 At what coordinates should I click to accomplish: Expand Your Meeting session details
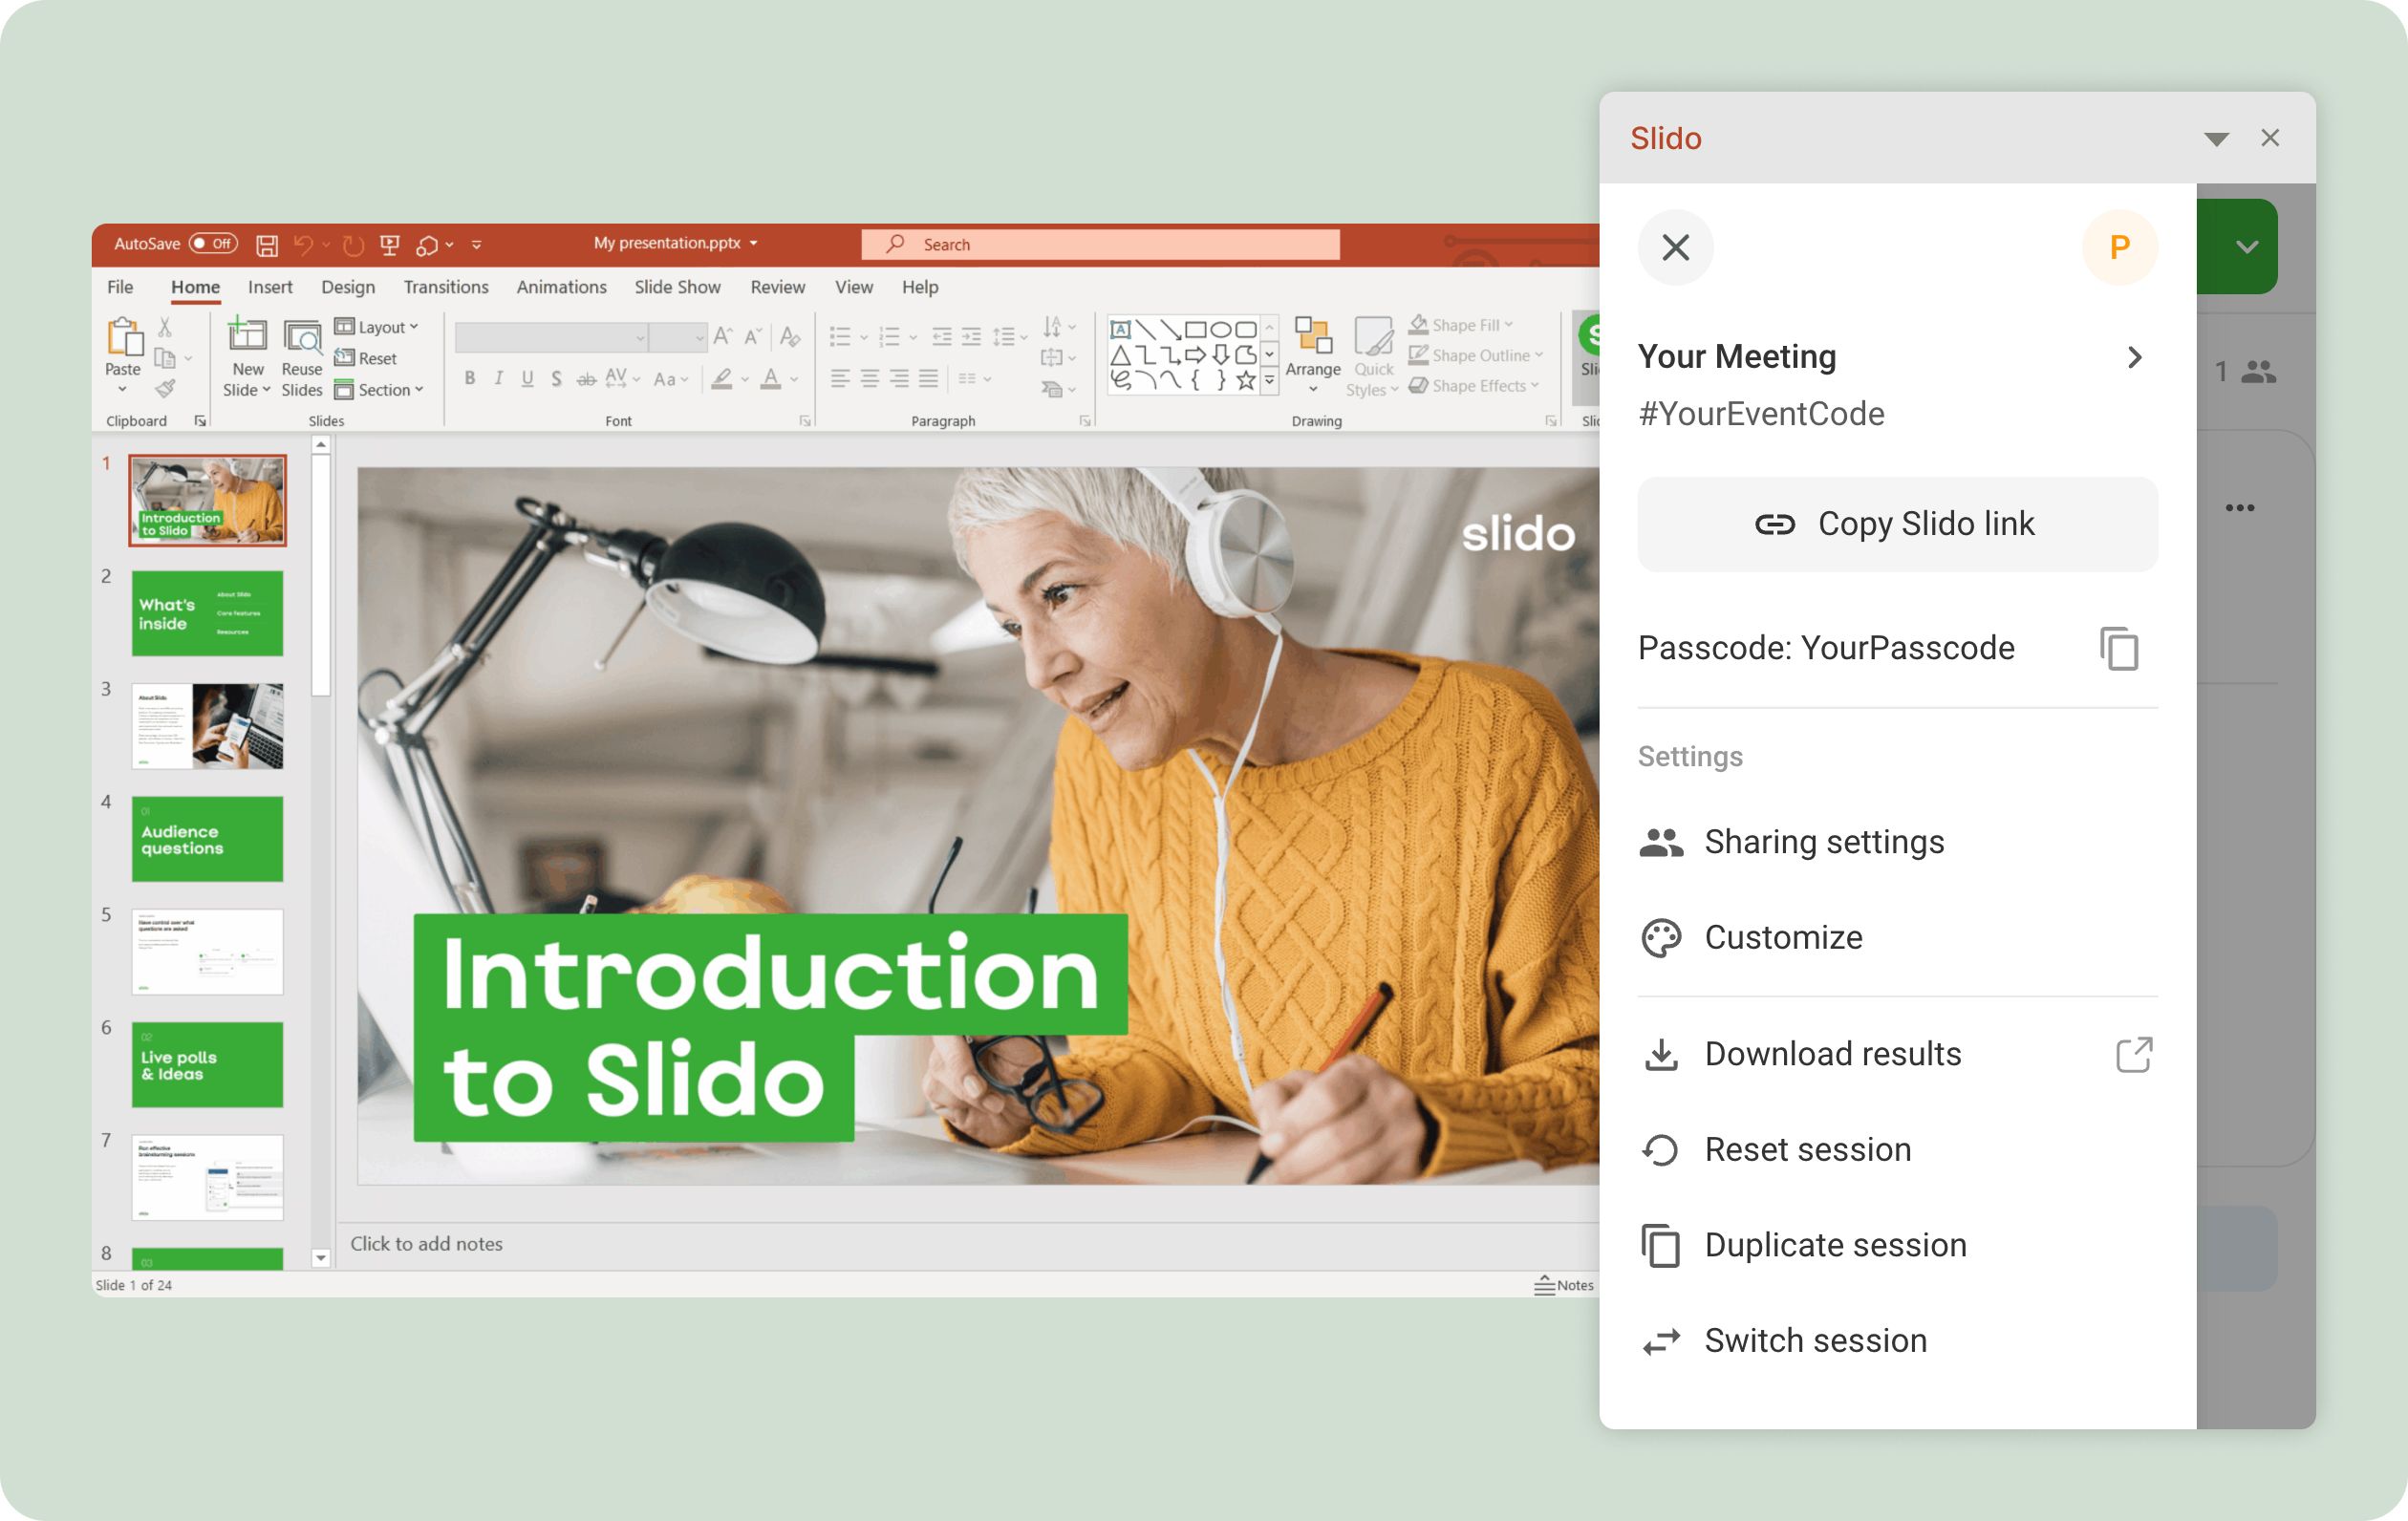coord(2139,355)
